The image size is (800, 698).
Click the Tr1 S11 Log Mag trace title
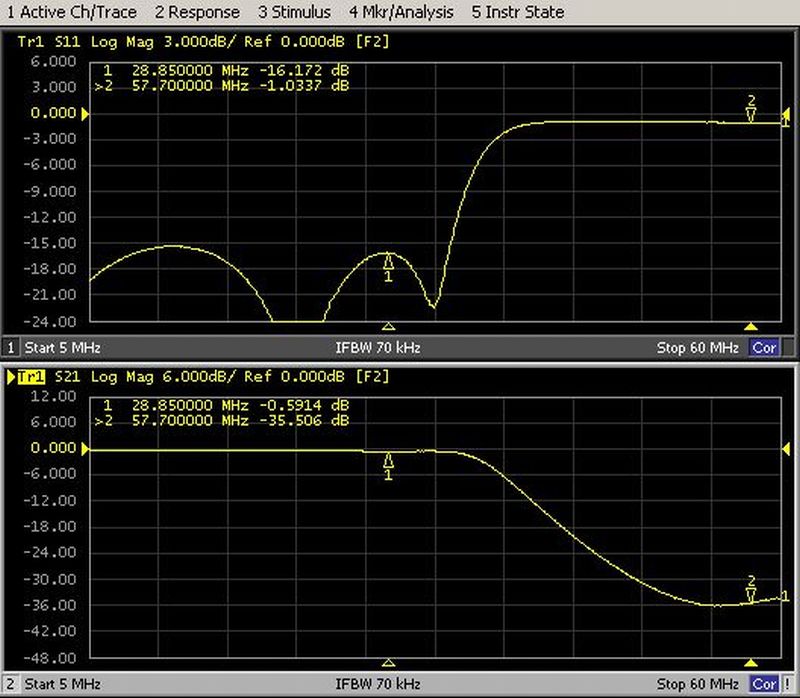pos(150,42)
